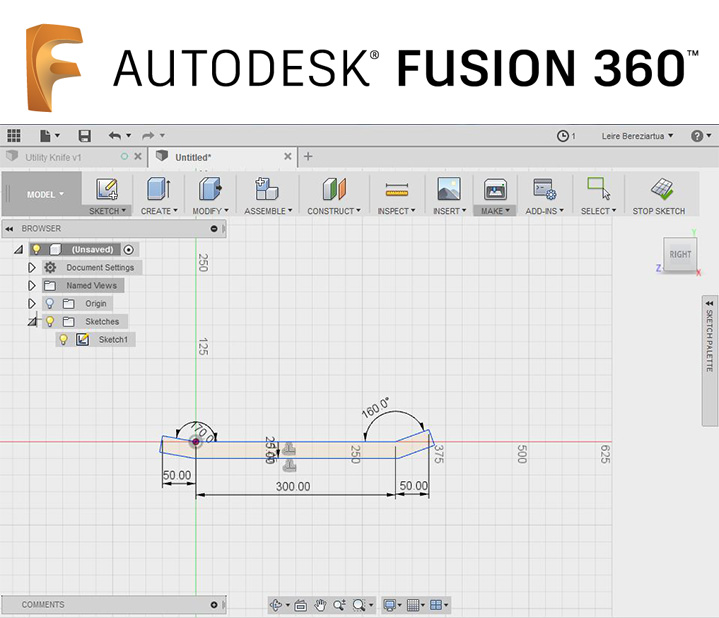Click the Zoom tool in navigation bar

coord(339,606)
